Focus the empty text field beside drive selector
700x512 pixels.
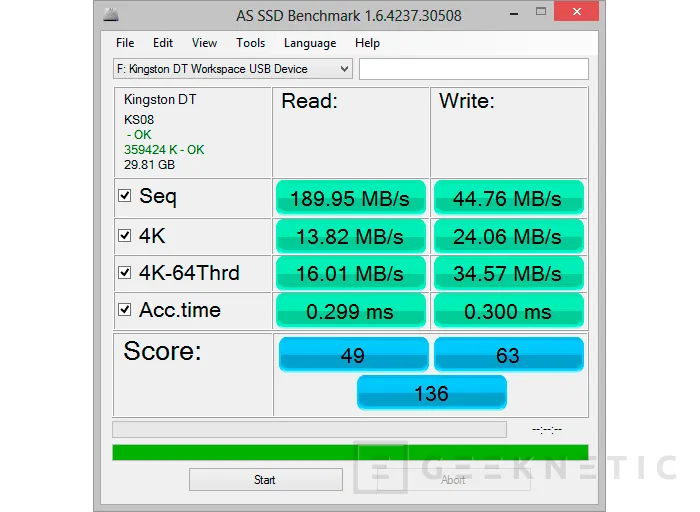pyautogui.click(x=473, y=69)
